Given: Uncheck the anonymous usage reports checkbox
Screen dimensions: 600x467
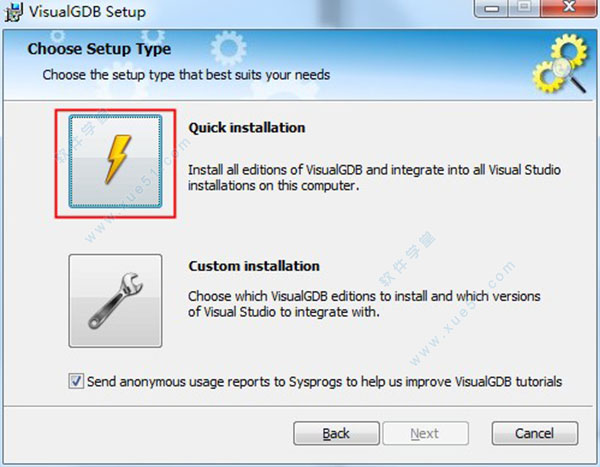Looking at the screenshot, I should tap(76, 381).
